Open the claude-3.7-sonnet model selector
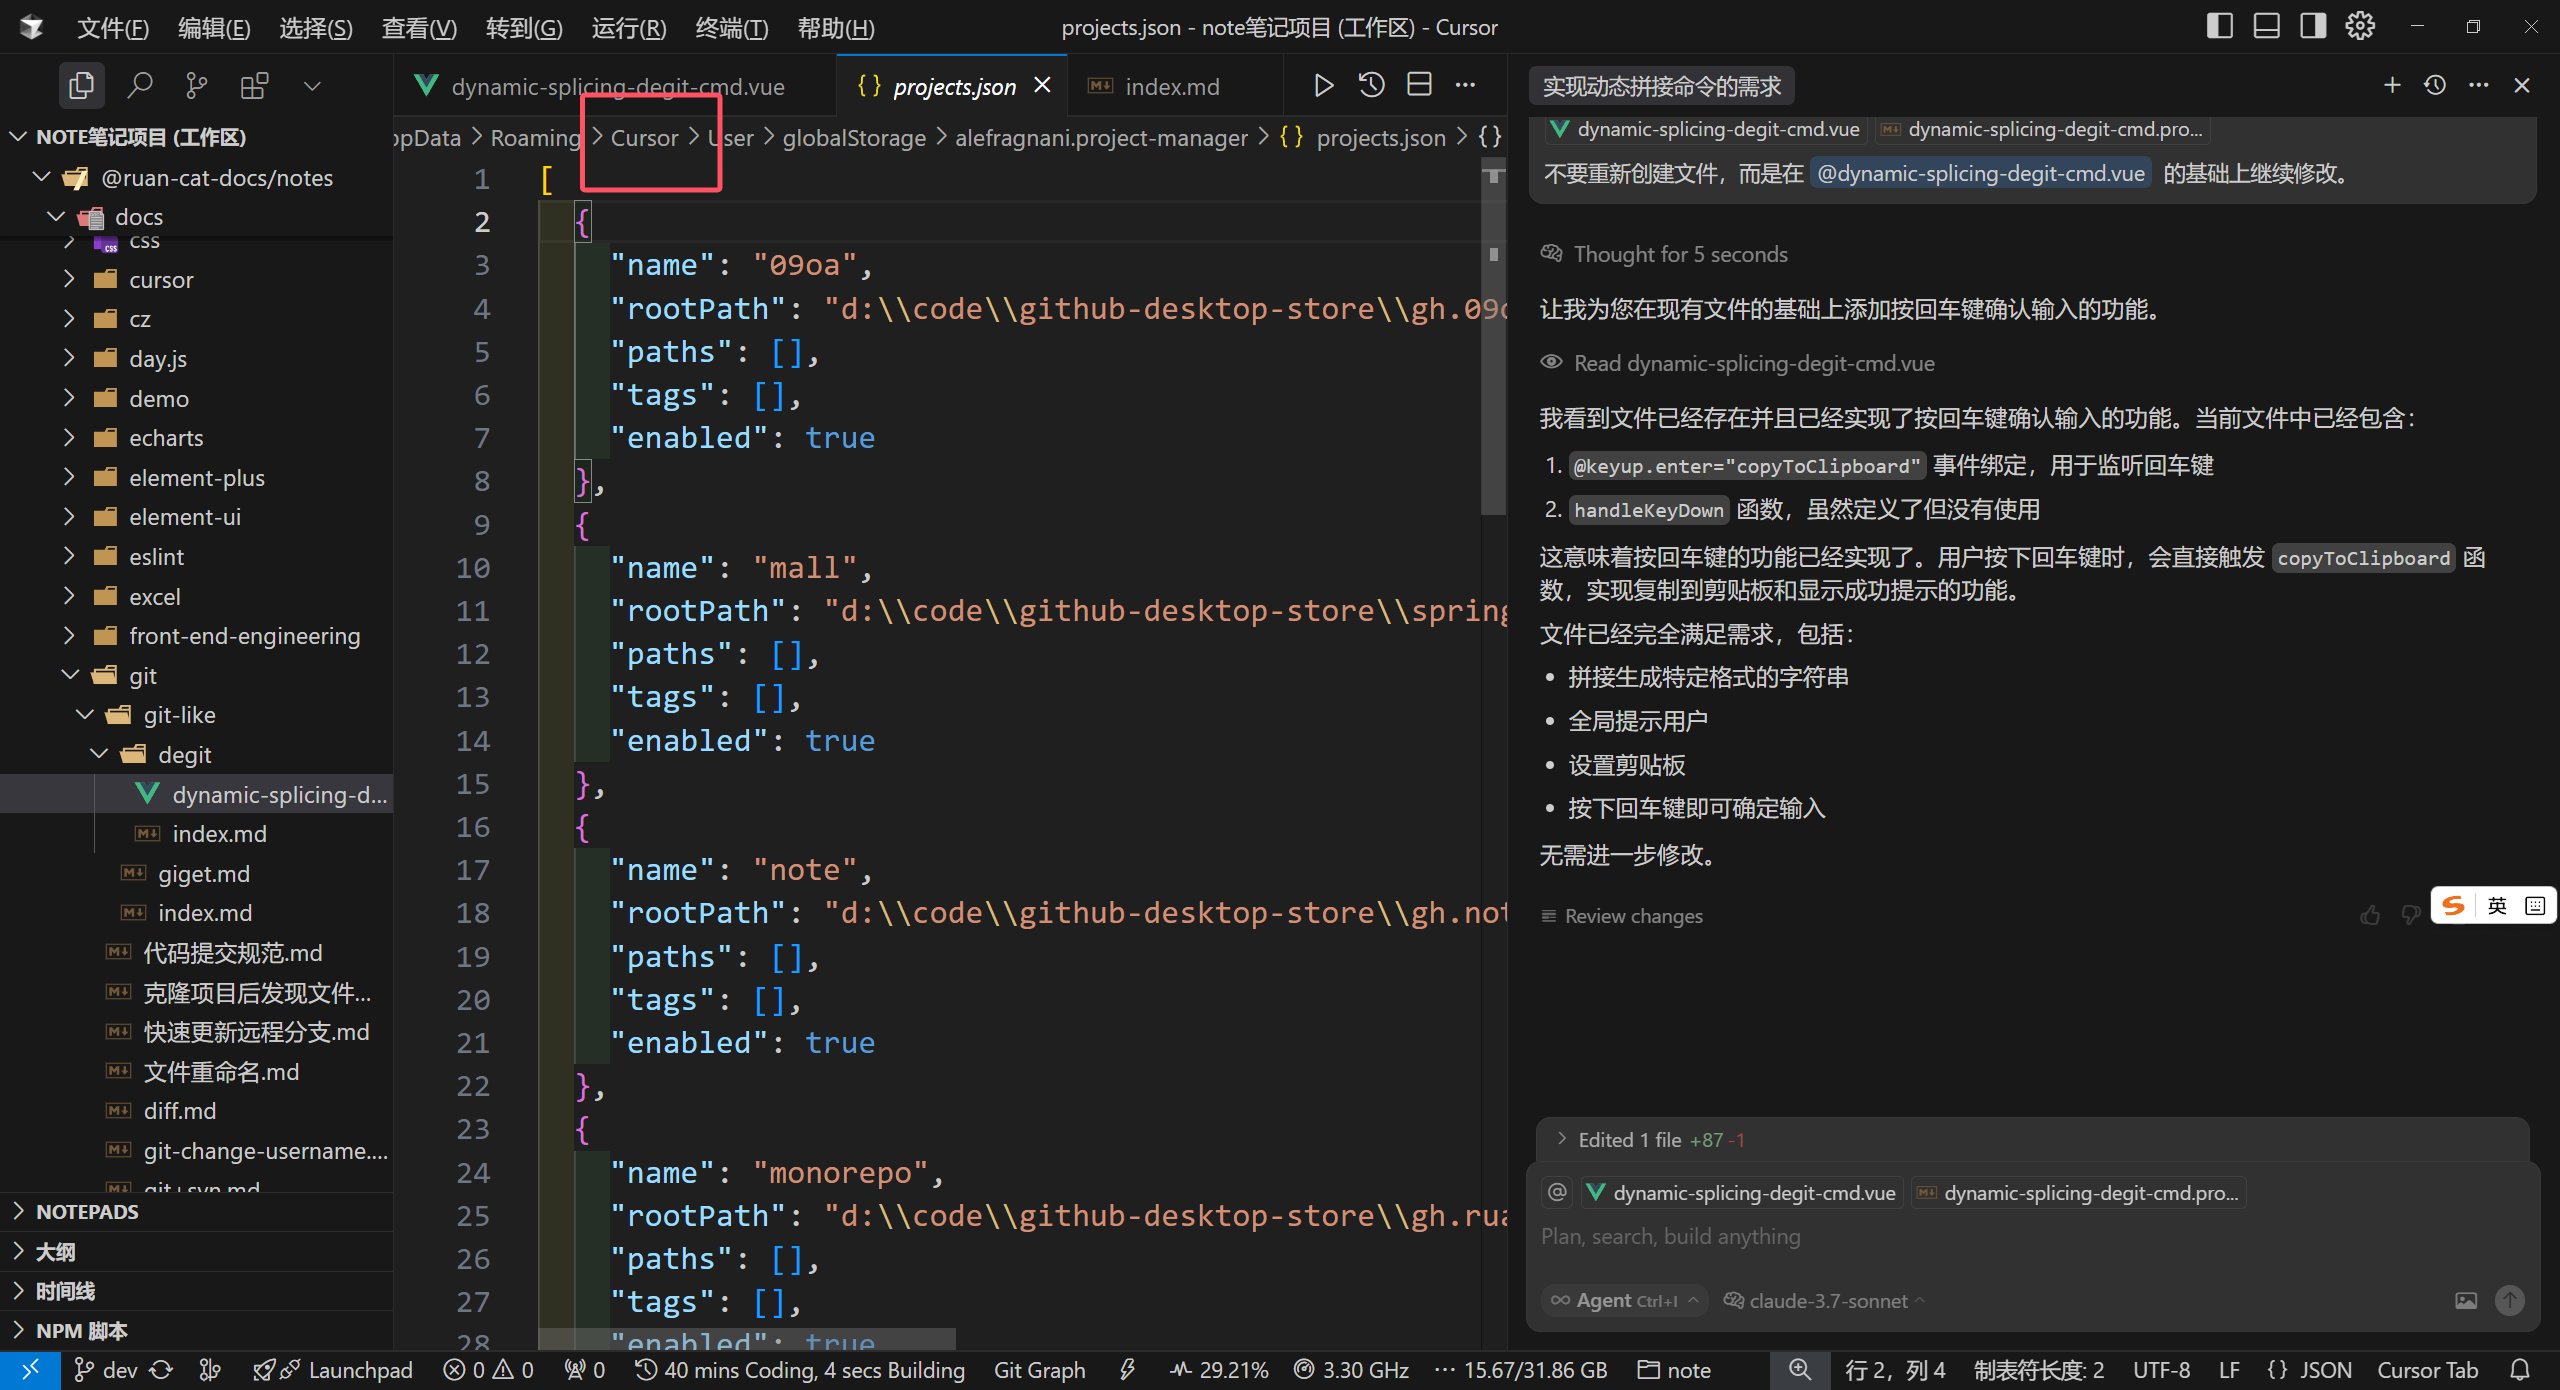Image resolution: width=2560 pixels, height=1390 pixels. [x=1824, y=1300]
